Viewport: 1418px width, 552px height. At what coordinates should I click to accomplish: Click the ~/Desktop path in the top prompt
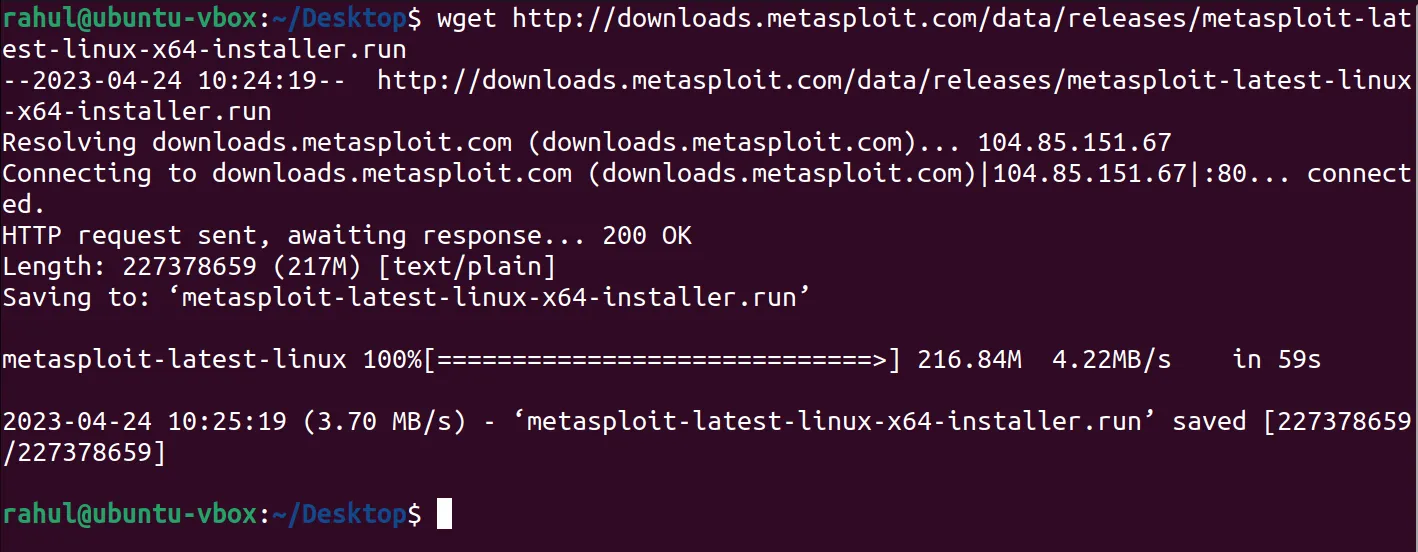(x=339, y=17)
